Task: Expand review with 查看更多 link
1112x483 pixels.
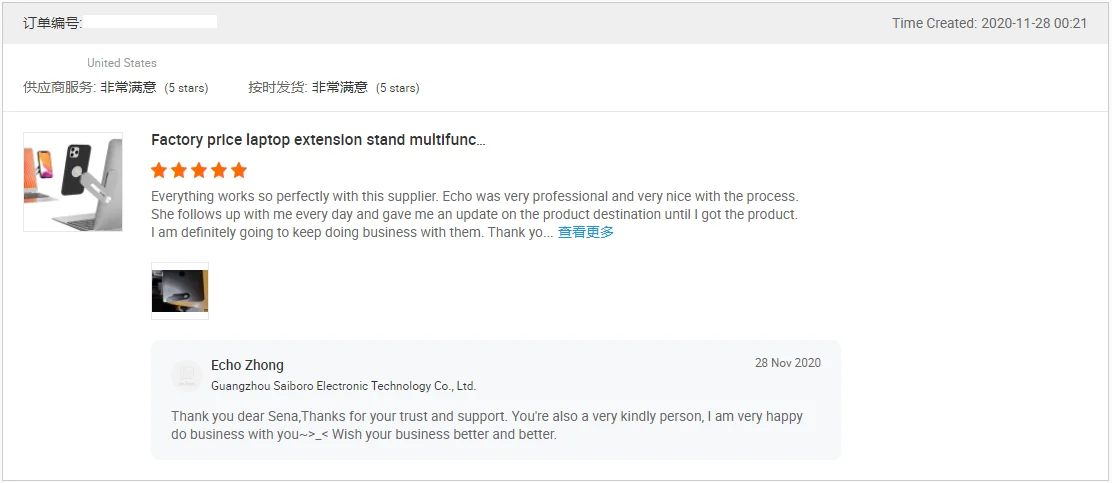Action: 586,232
